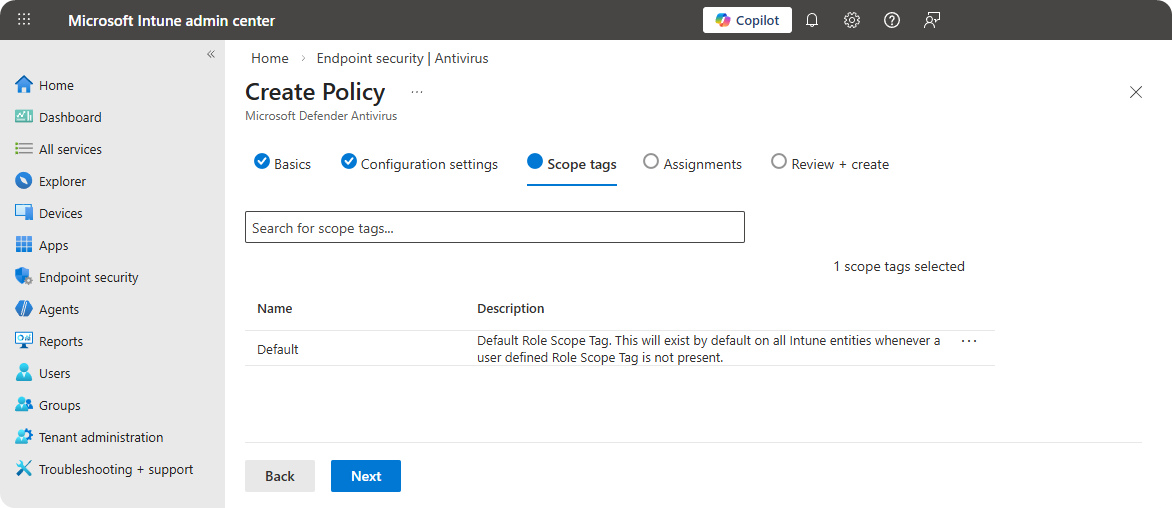Open the settings gear icon
The image size is (1172, 508).
click(x=852, y=20)
